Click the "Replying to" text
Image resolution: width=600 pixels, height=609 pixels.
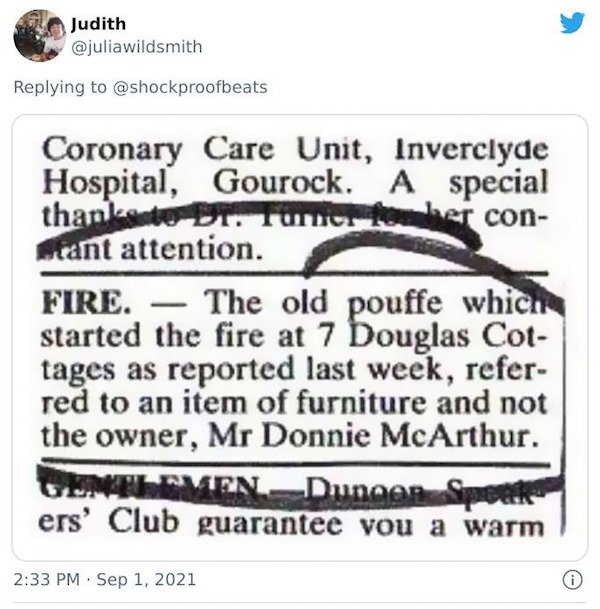(60, 87)
